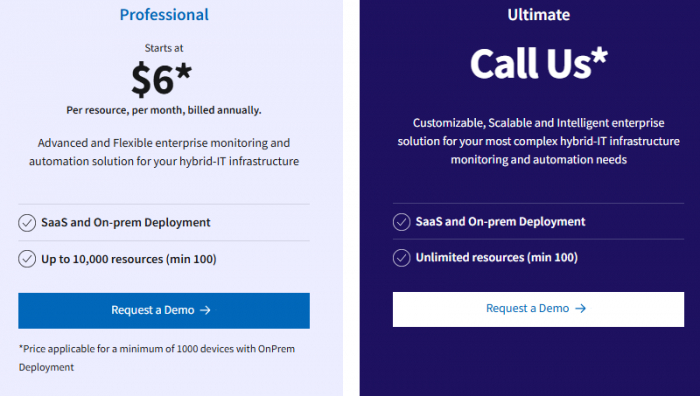Click the $6* starting price
The width and height of the screenshot is (700, 396).
(161, 79)
